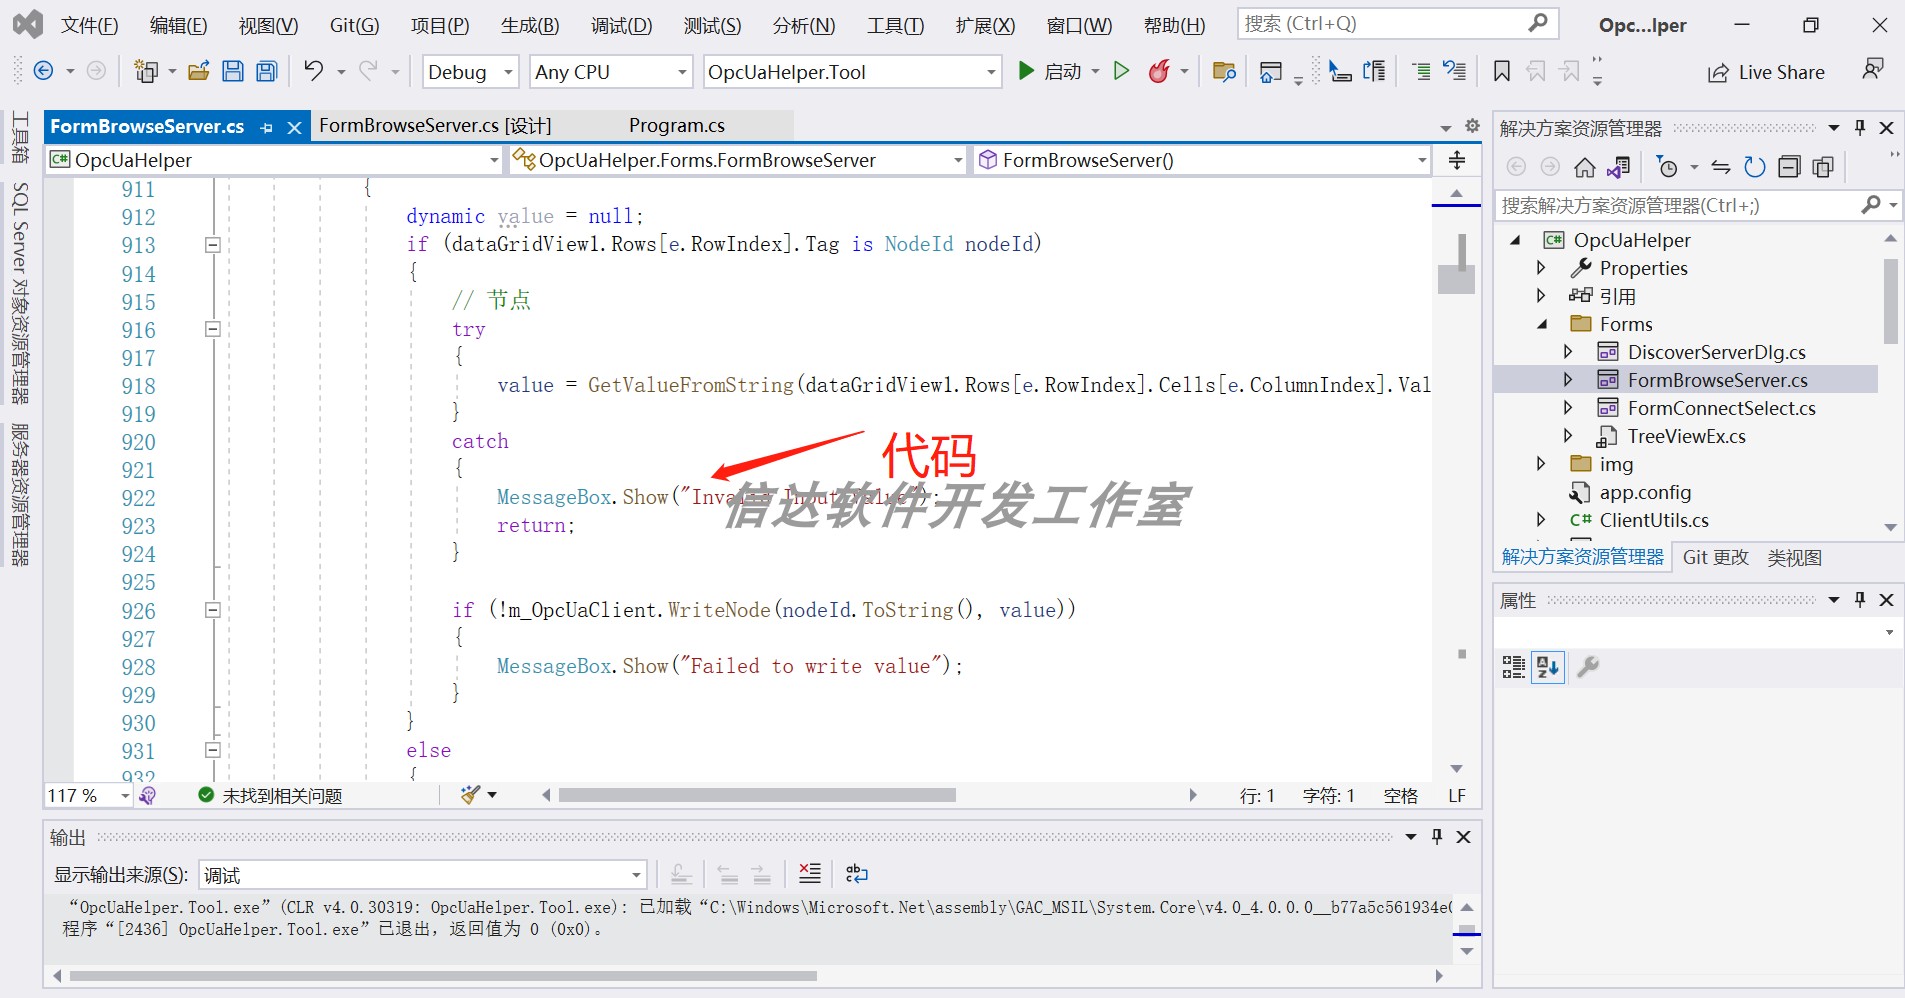Click the comment selected lines icon
1905x998 pixels.
pos(1421,71)
